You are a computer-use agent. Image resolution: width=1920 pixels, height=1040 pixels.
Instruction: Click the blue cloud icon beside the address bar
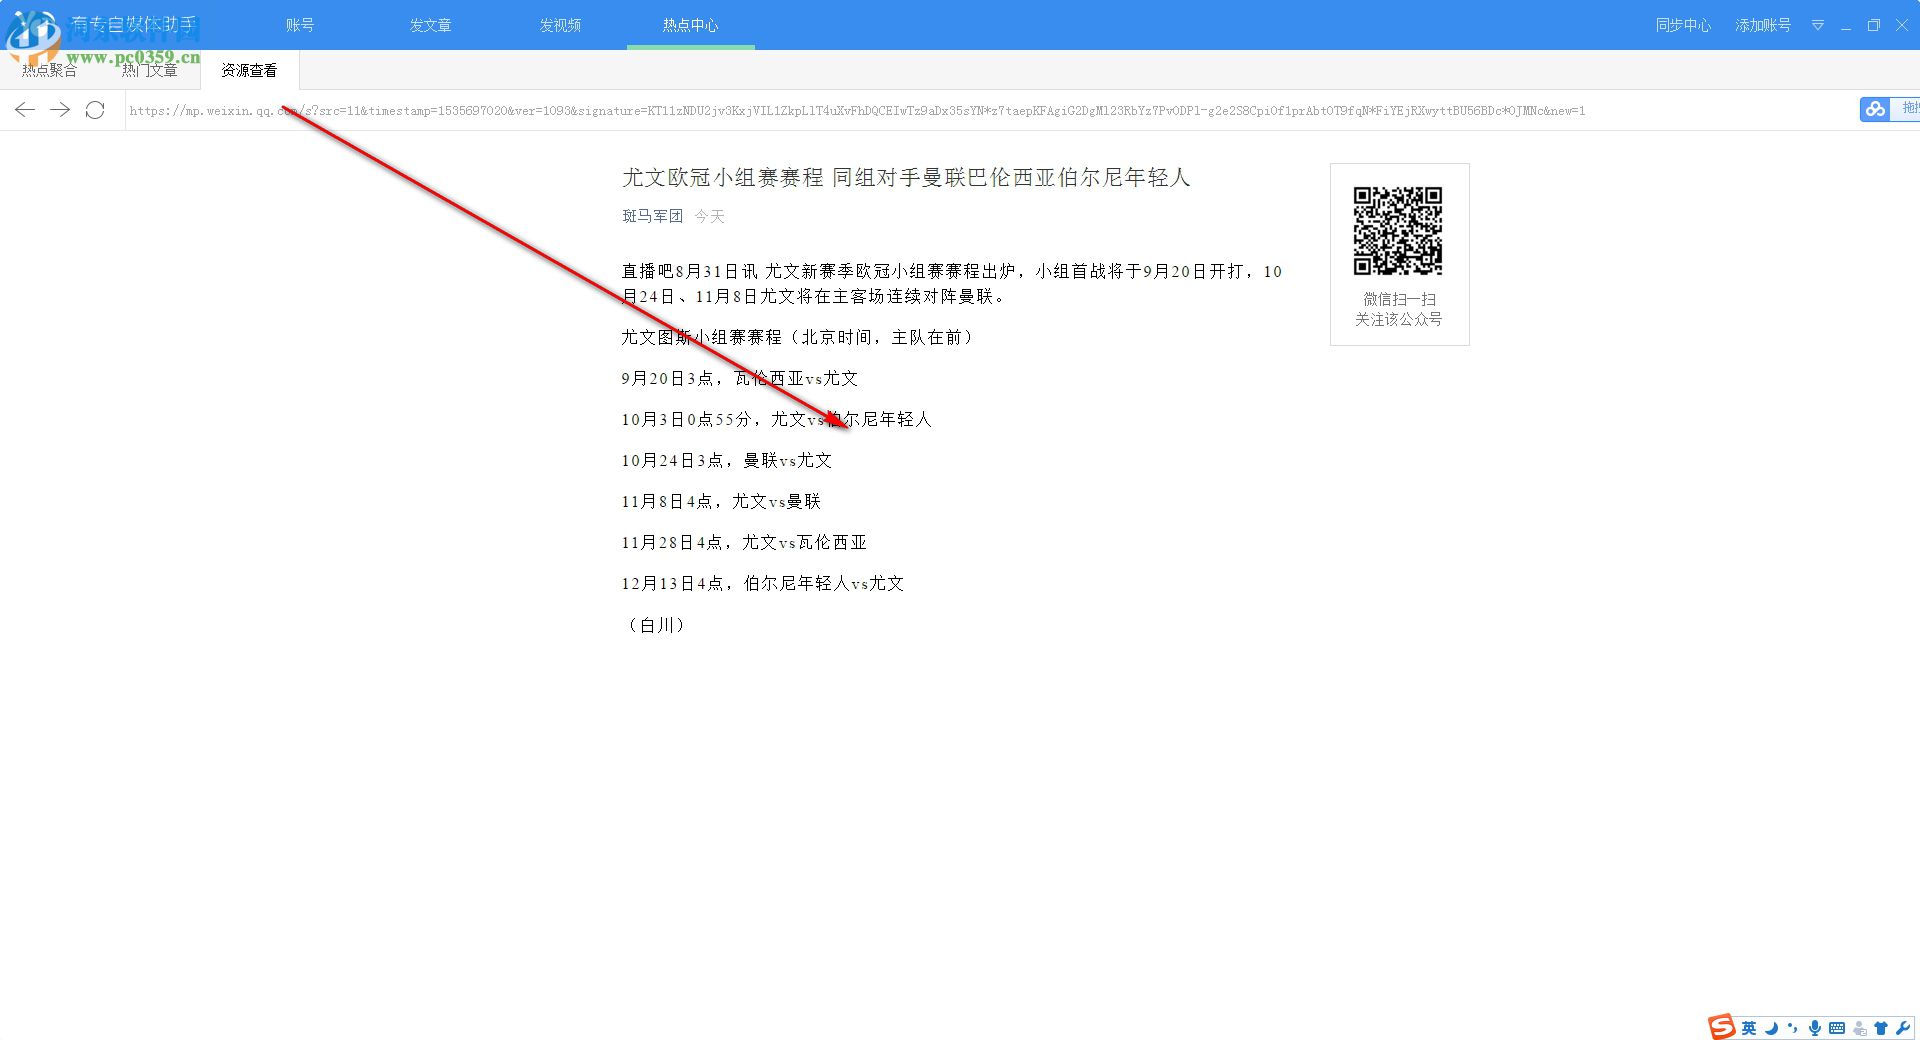pos(1875,109)
